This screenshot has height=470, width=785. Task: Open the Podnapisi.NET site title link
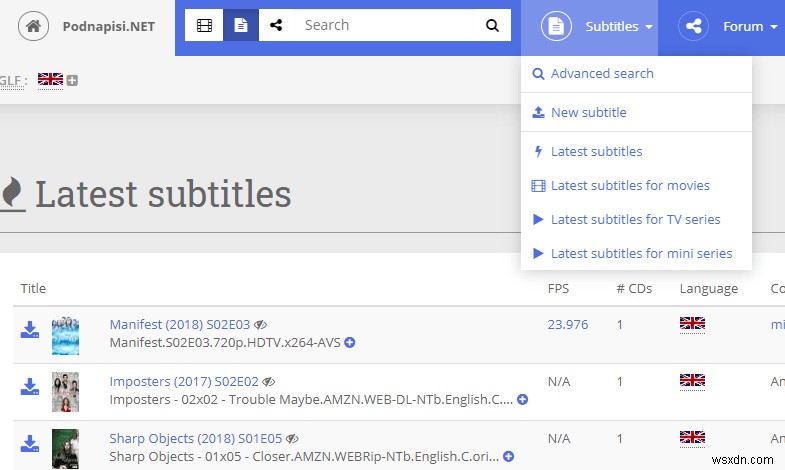click(x=109, y=27)
